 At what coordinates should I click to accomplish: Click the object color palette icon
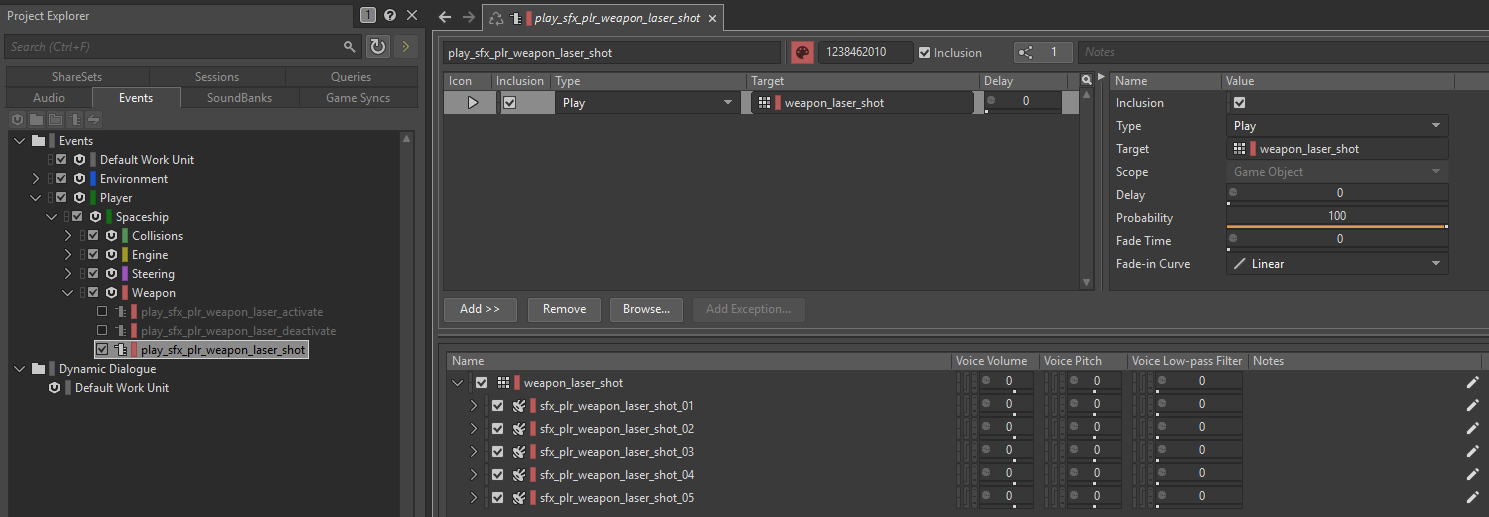pyautogui.click(x=802, y=53)
